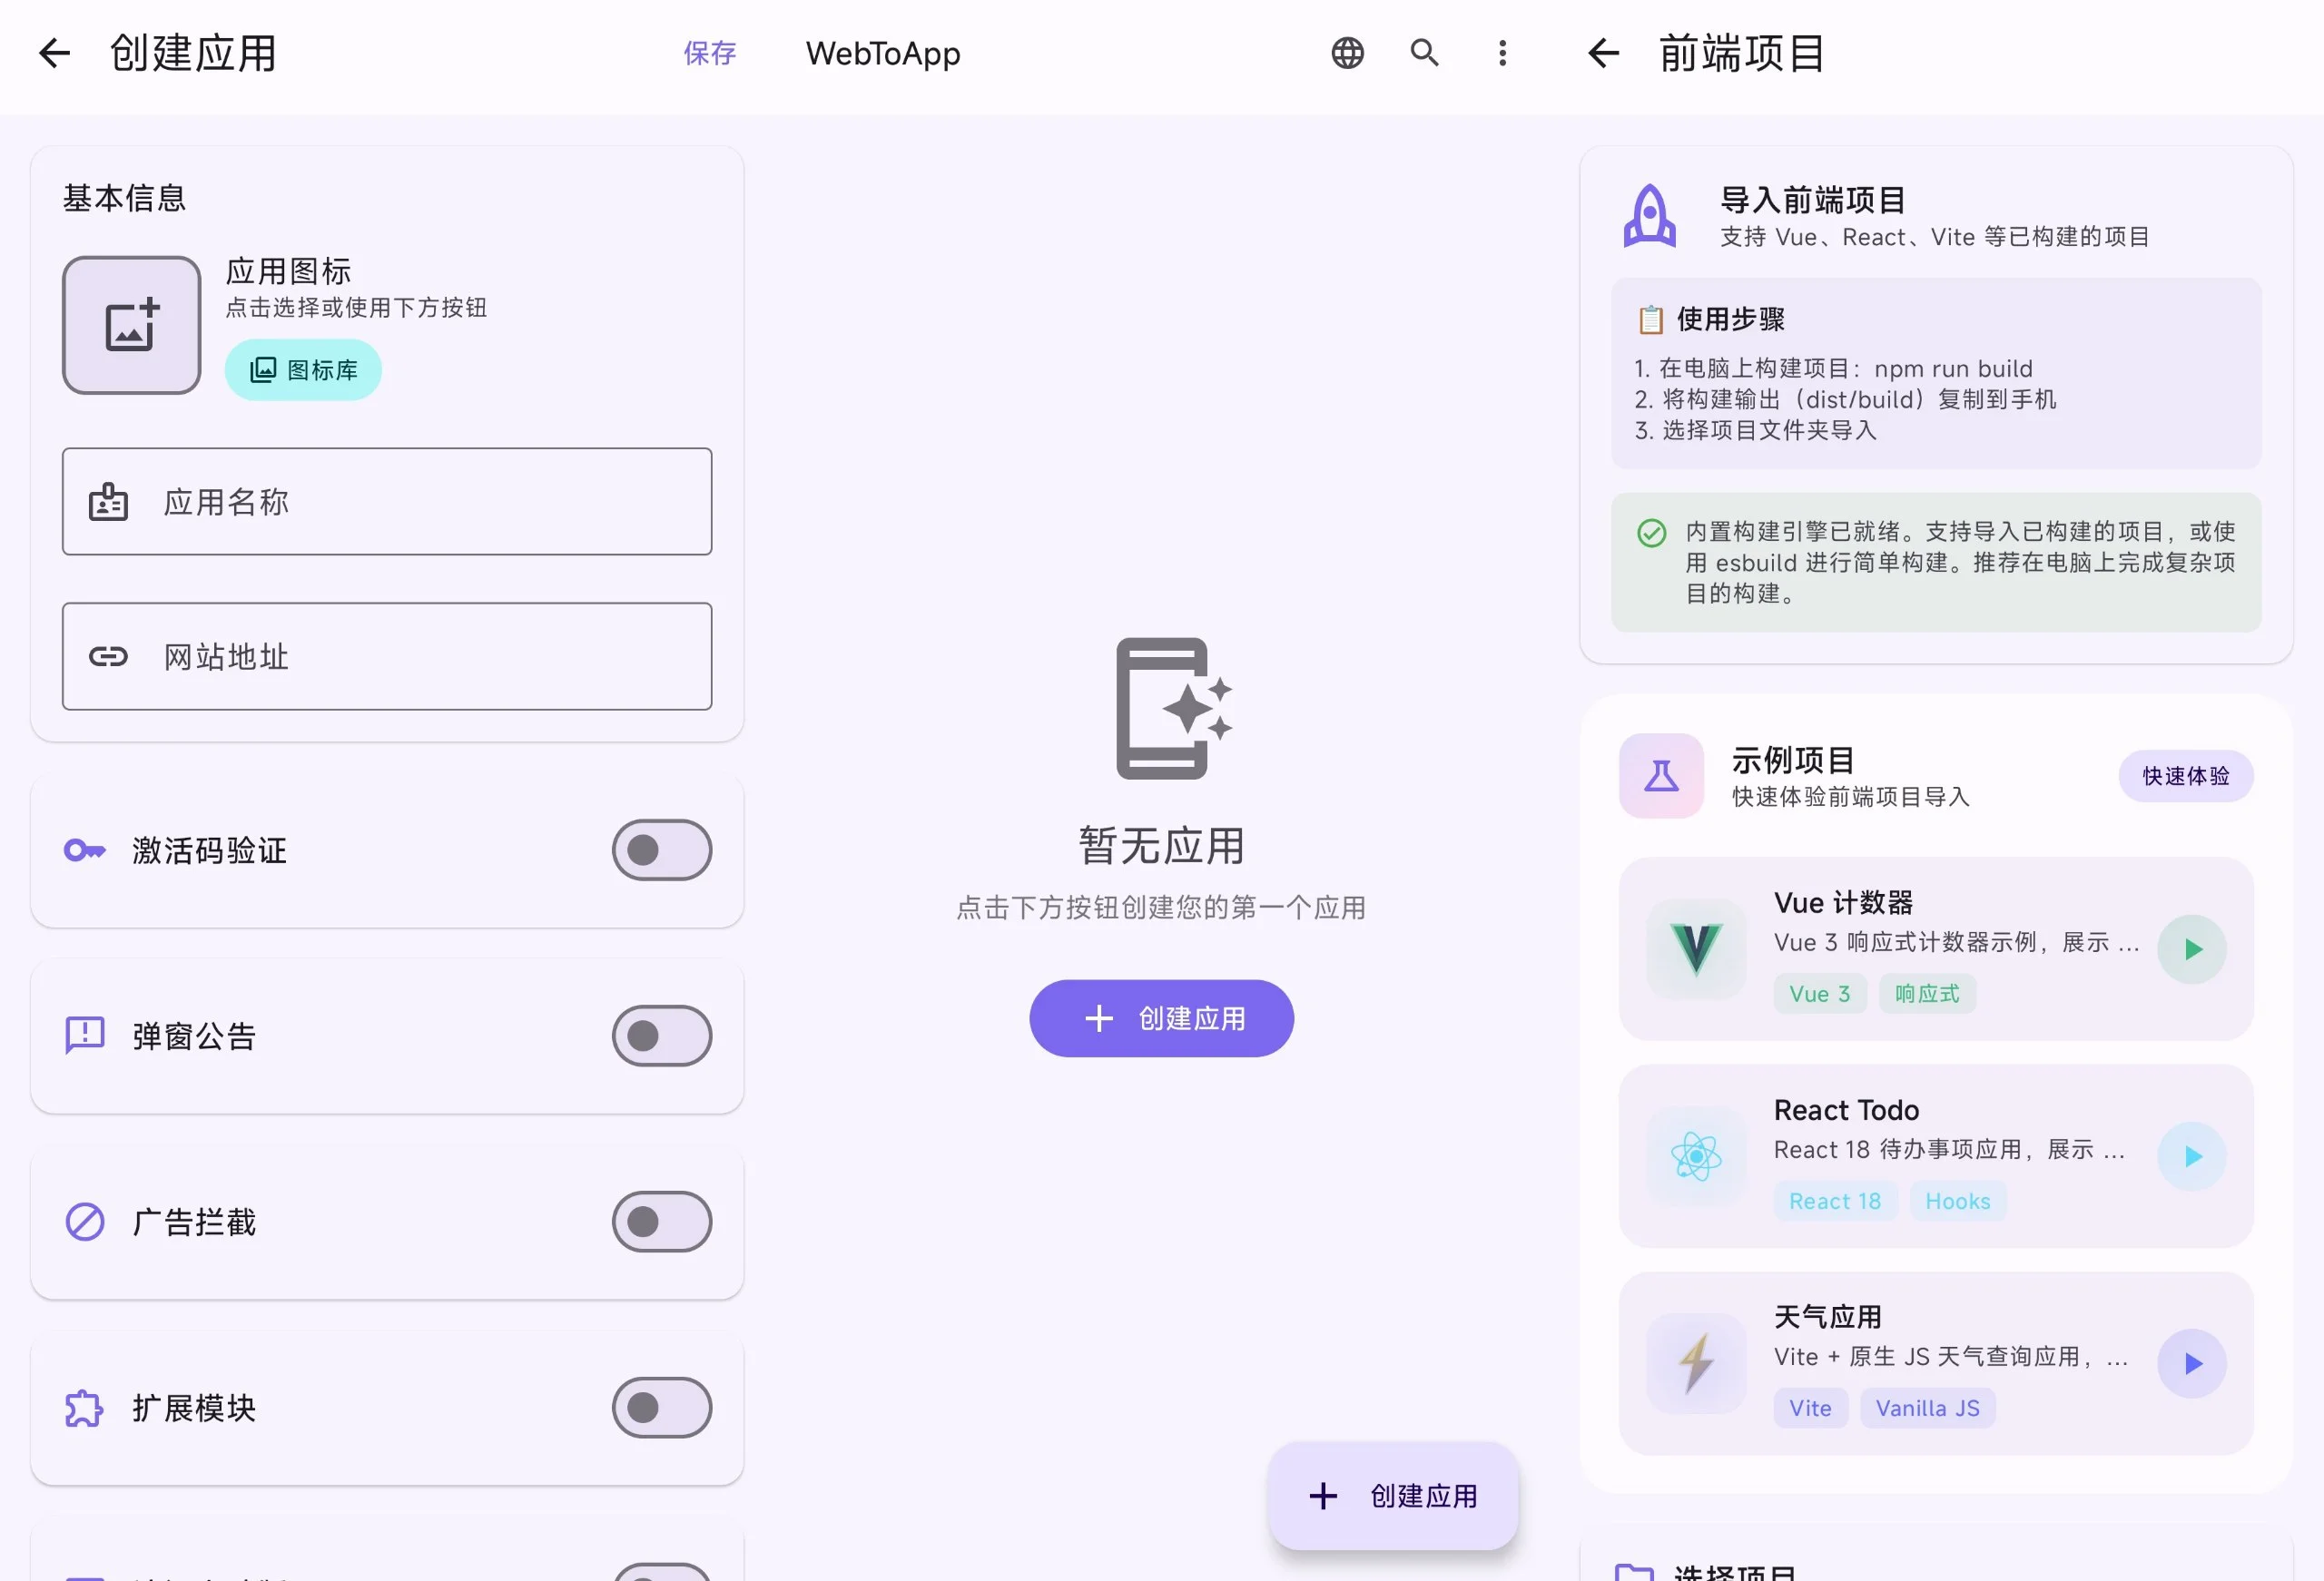Open the globe icon in the top bar
The height and width of the screenshot is (1581, 2324).
(1347, 53)
